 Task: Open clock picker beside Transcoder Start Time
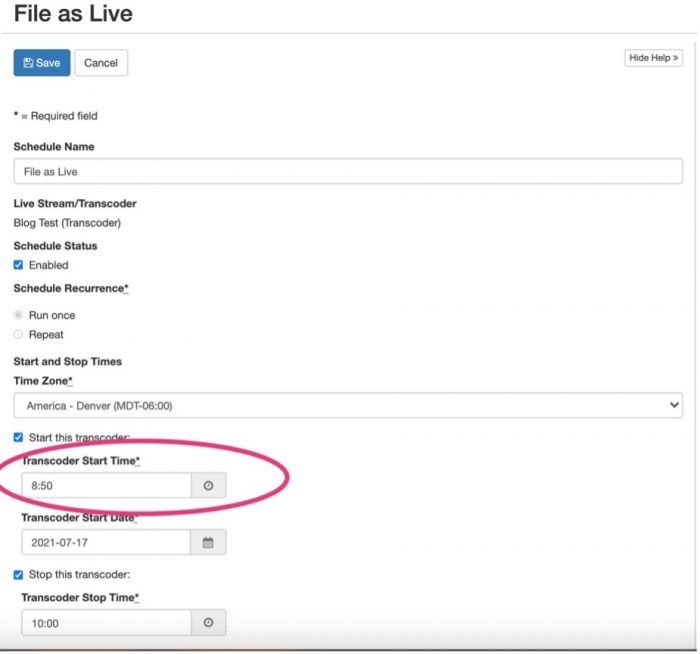click(x=208, y=485)
